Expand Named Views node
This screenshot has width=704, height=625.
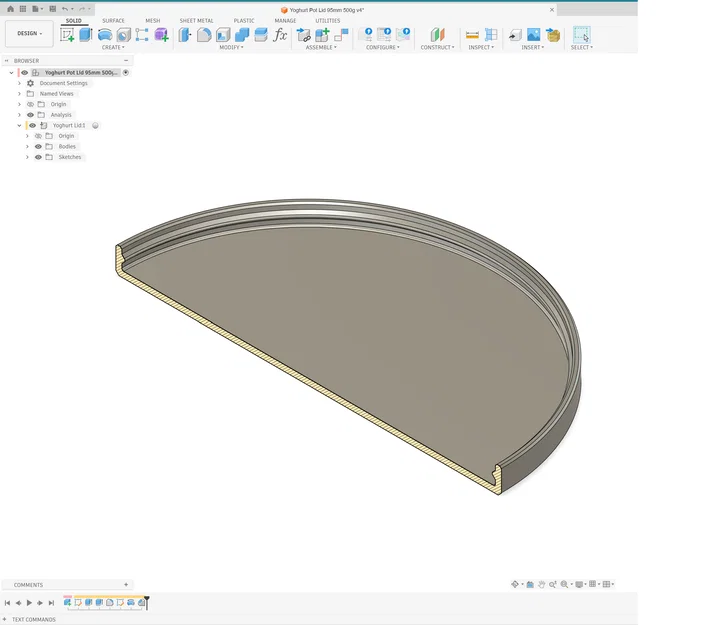point(19,94)
